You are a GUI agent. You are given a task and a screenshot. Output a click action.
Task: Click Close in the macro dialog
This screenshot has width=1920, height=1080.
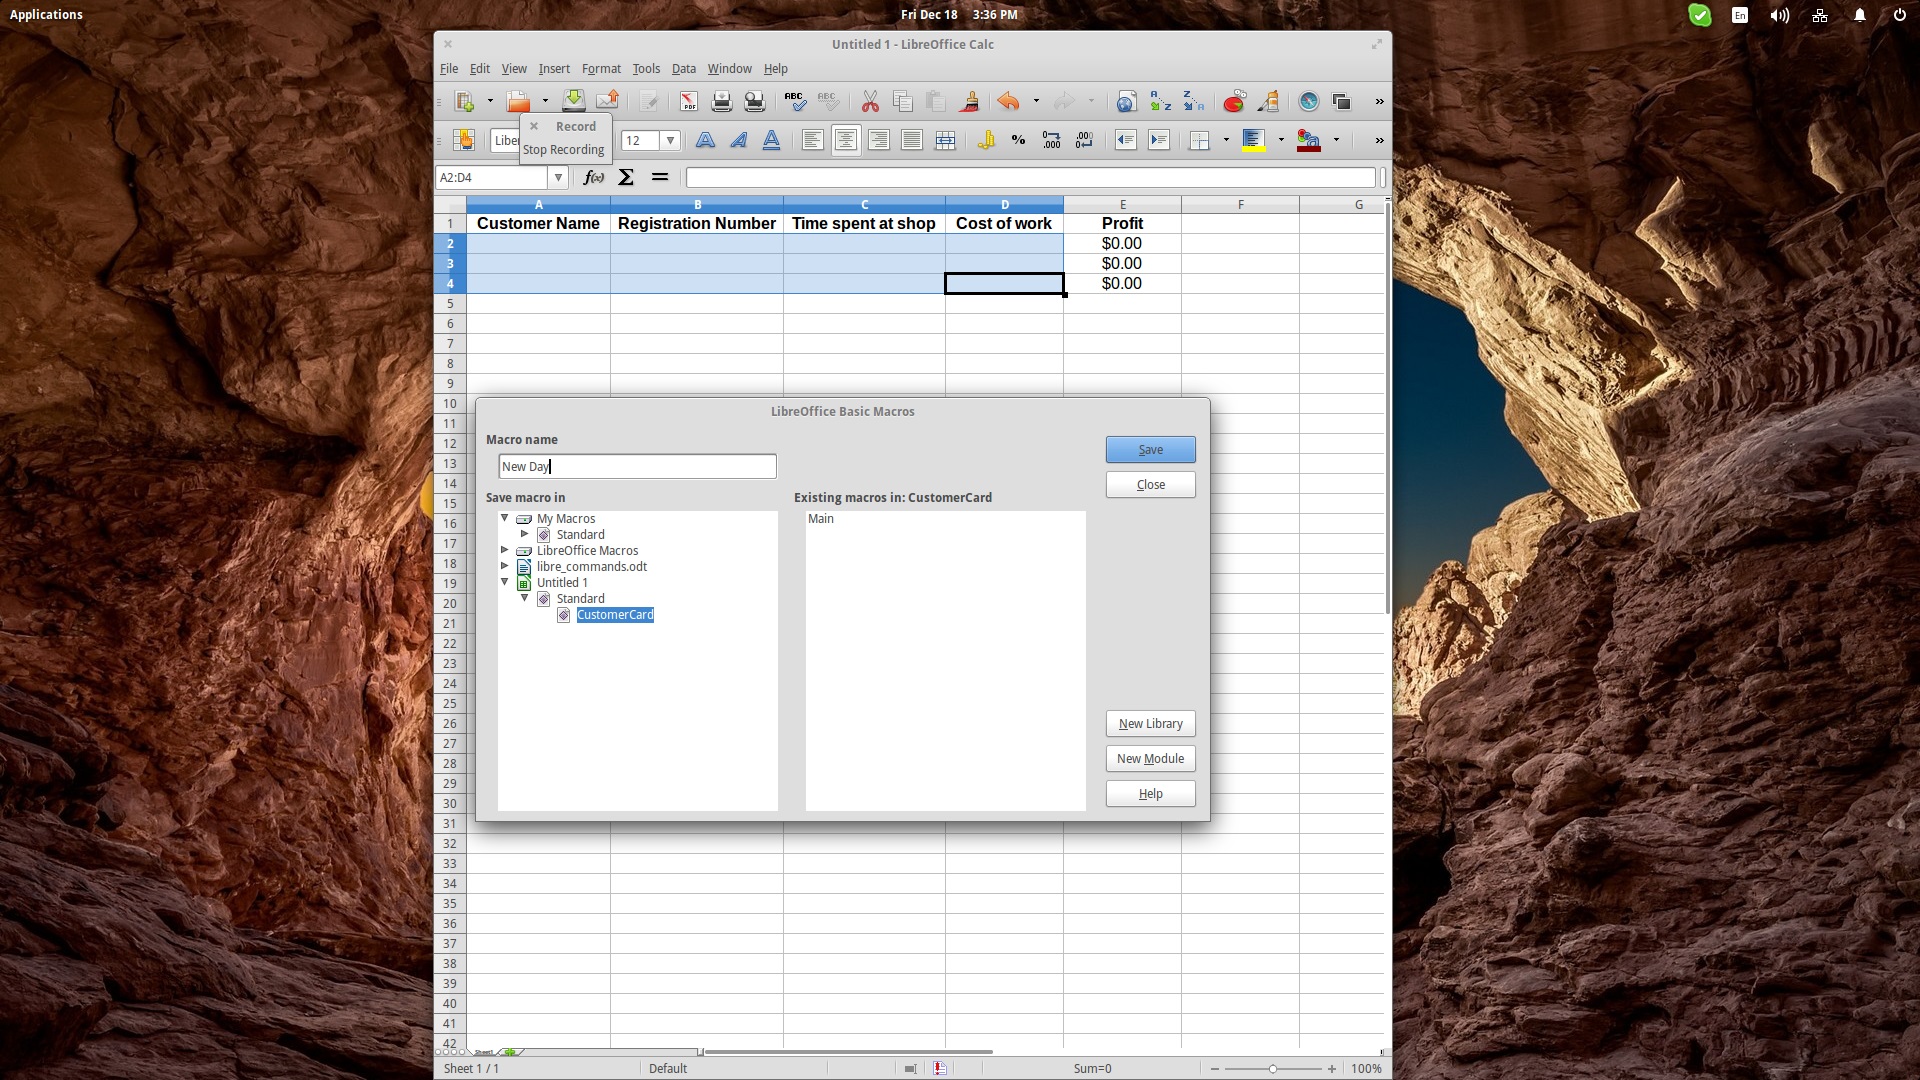tap(1150, 485)
